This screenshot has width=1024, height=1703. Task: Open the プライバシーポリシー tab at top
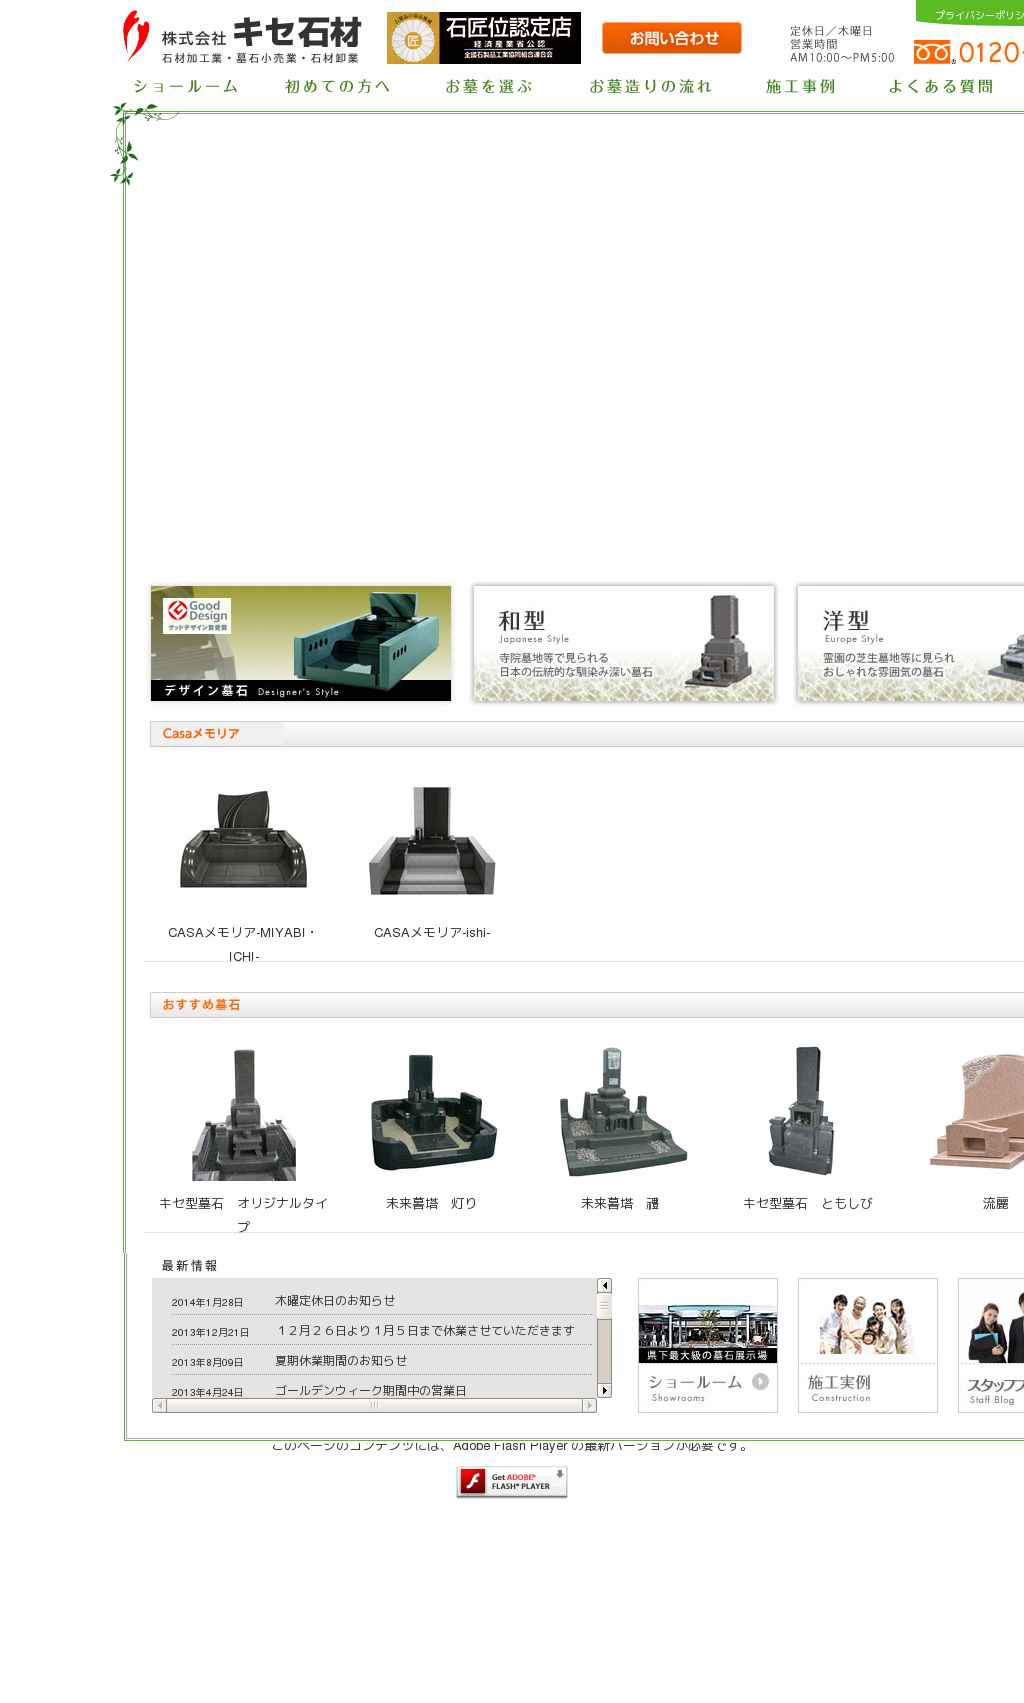pyautogui.click(x=975, y=15)
